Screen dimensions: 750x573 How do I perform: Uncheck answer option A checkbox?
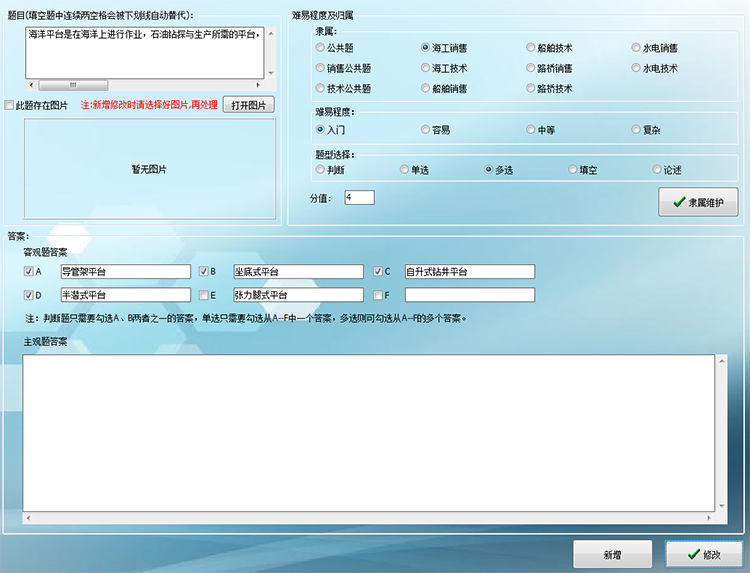[28, 271]
